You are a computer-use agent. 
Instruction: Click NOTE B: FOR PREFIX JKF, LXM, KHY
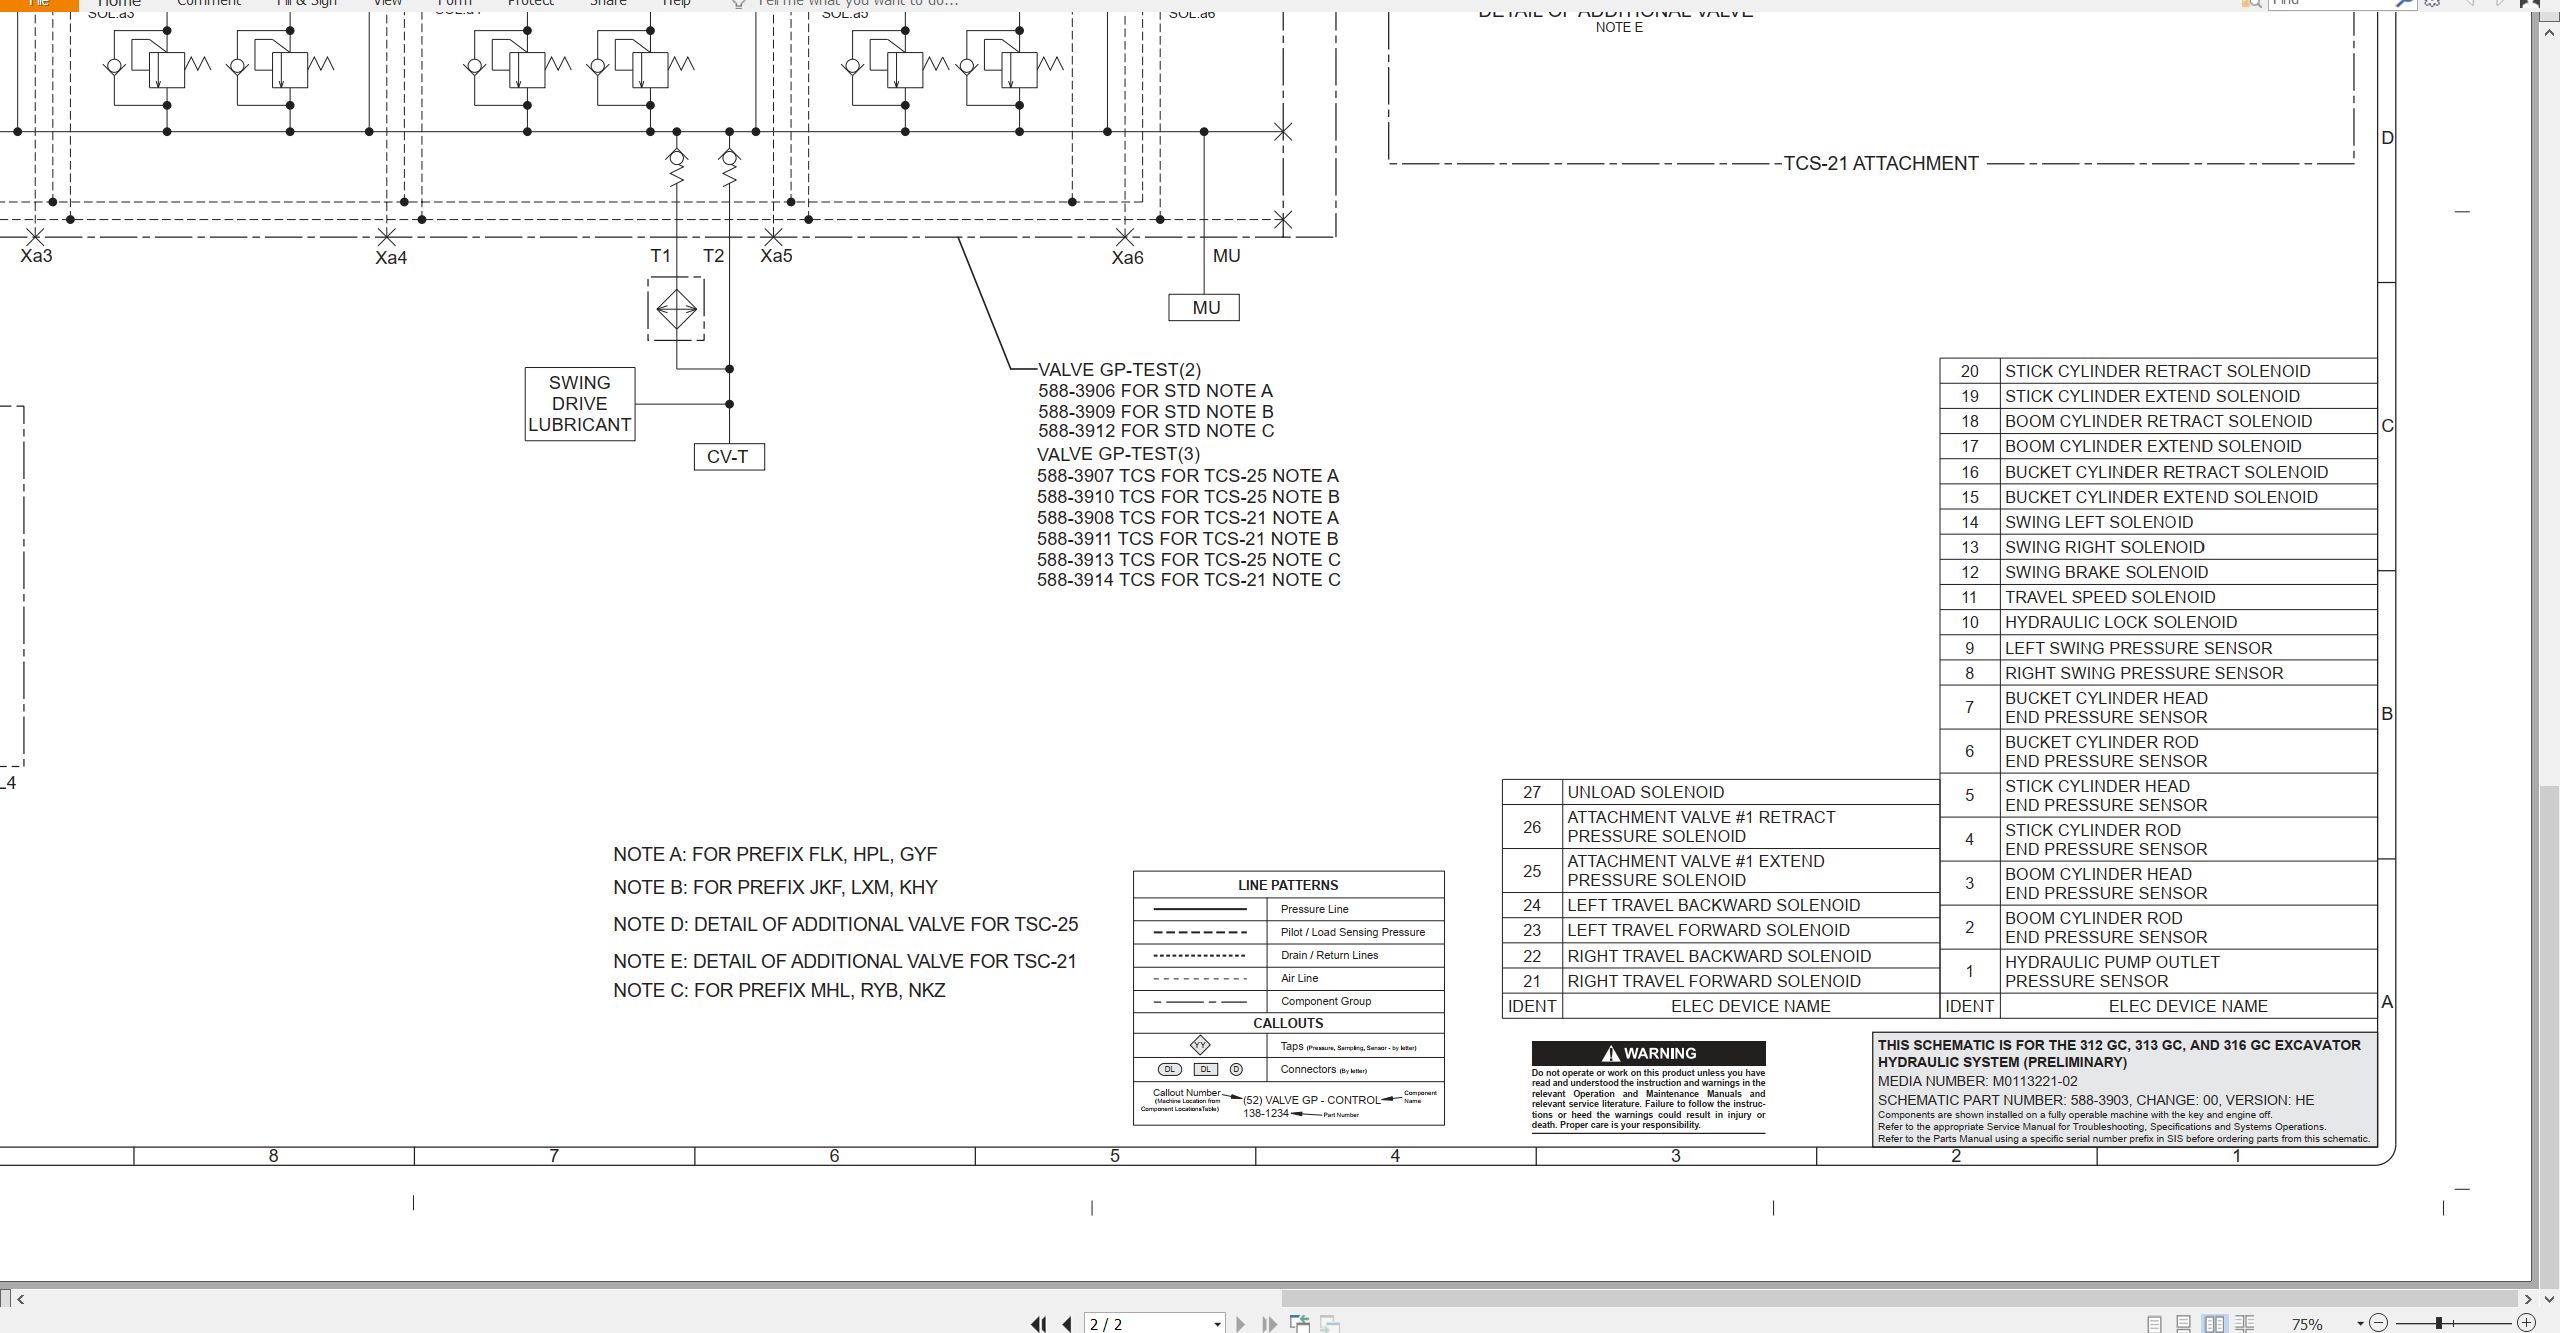tap(775, 888)
